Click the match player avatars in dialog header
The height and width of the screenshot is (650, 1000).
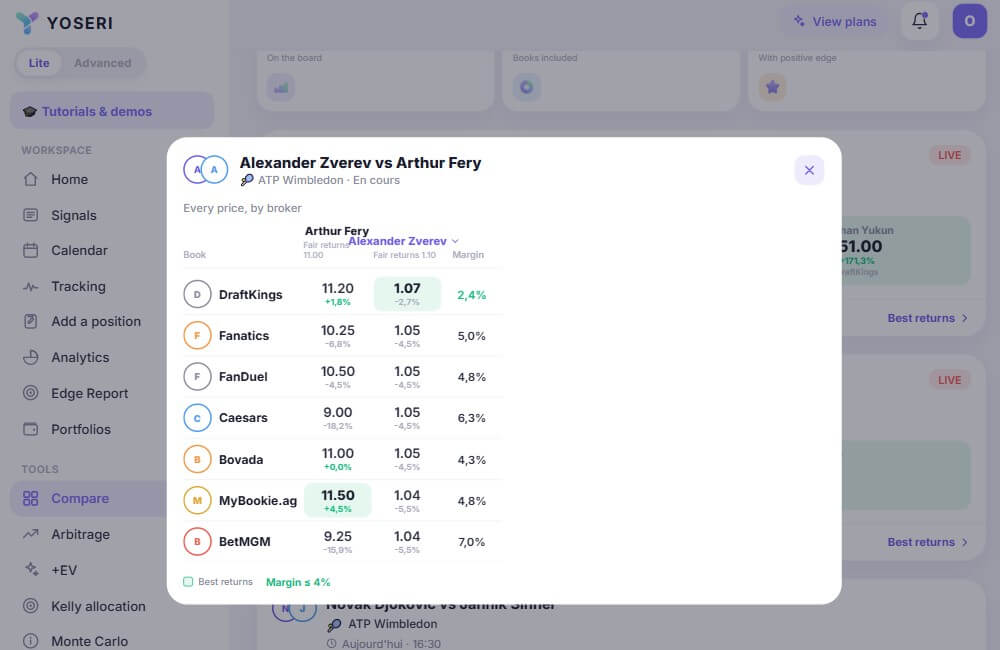[x=205, y=170]
